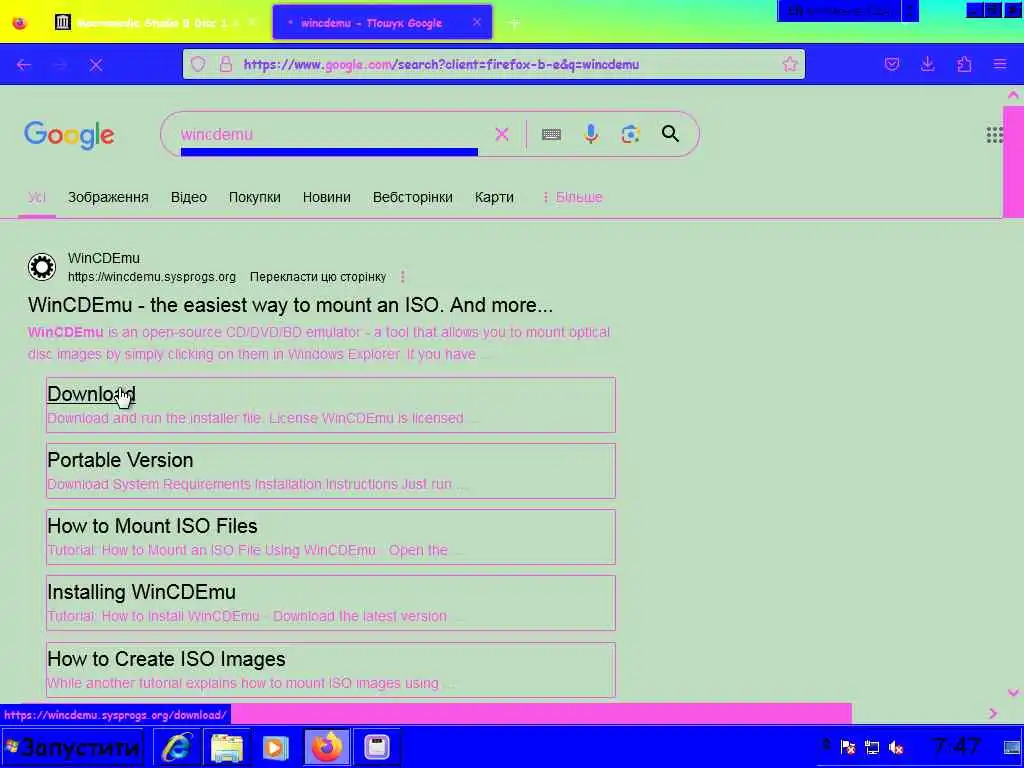This screenshot has width=1024, height=768.
Task: Click in the Google search field
Action: (330, 134)
